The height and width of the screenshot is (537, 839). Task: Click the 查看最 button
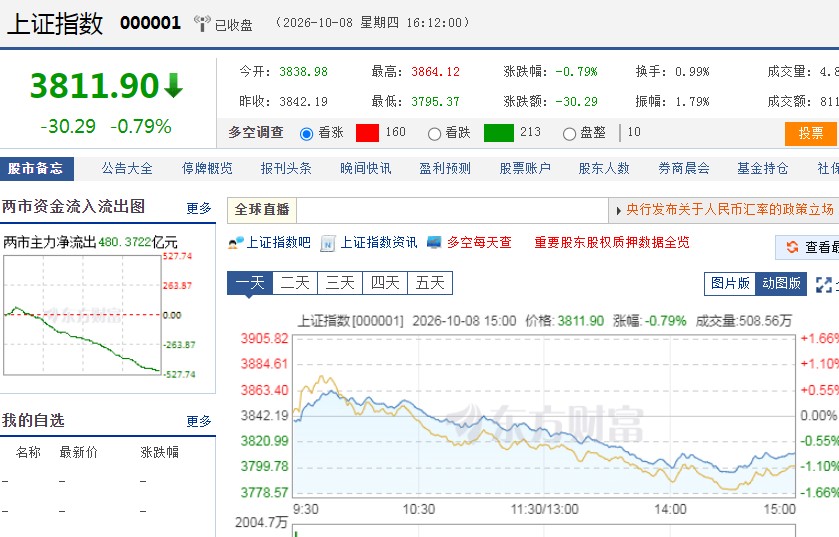click(x=807, y=247)
